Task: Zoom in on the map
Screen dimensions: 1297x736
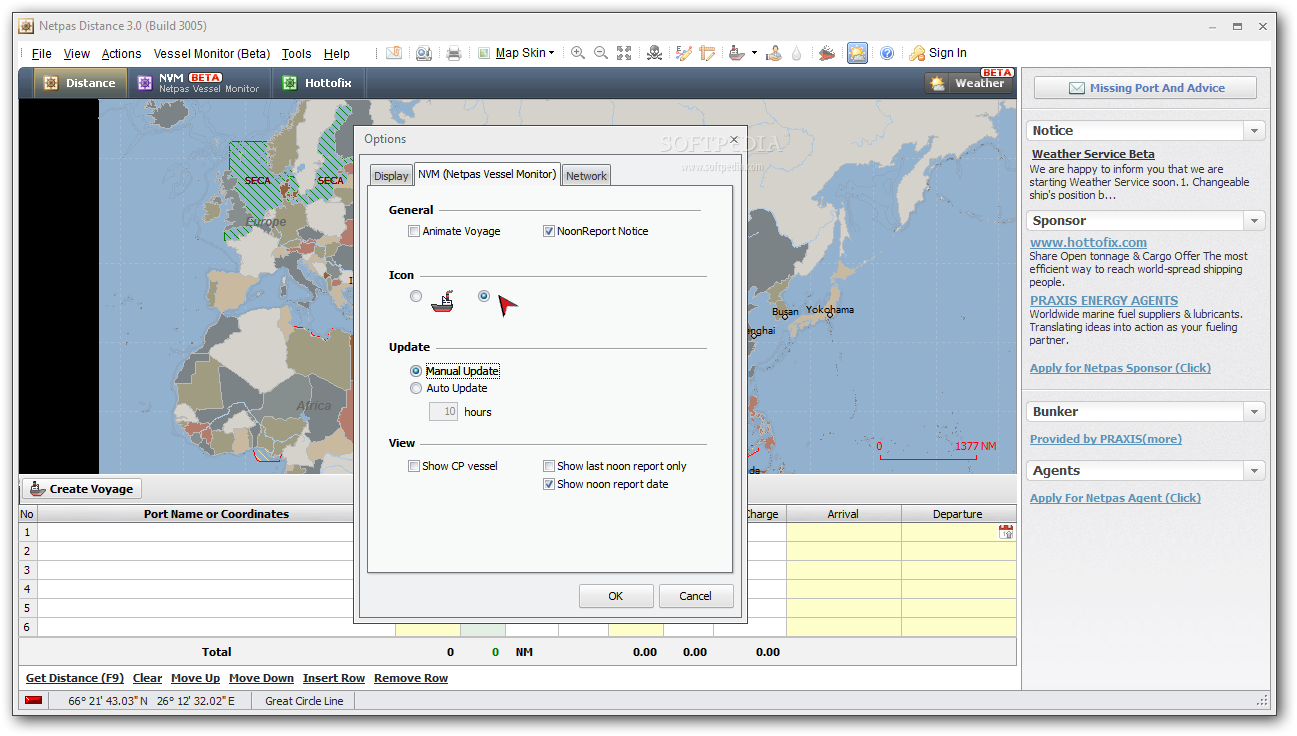Action: point(578,53)
